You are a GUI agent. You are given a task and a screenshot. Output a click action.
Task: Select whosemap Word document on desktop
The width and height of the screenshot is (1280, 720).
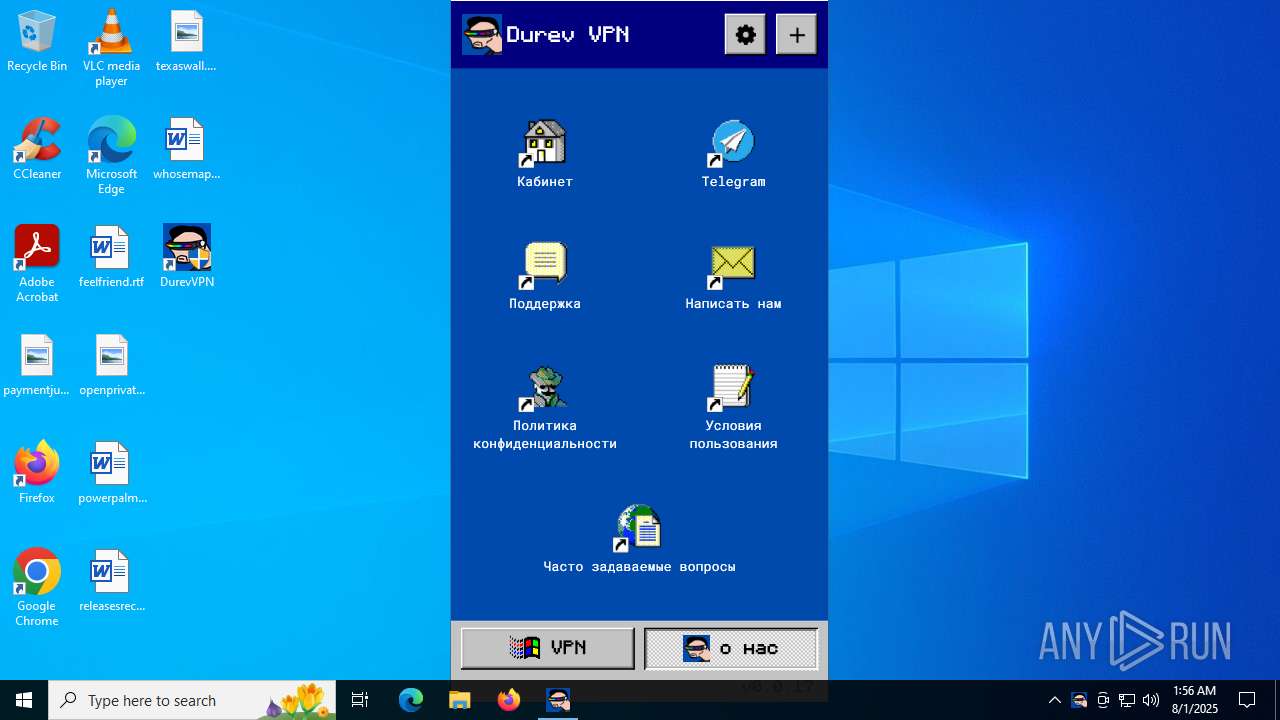tap(186, 149)
